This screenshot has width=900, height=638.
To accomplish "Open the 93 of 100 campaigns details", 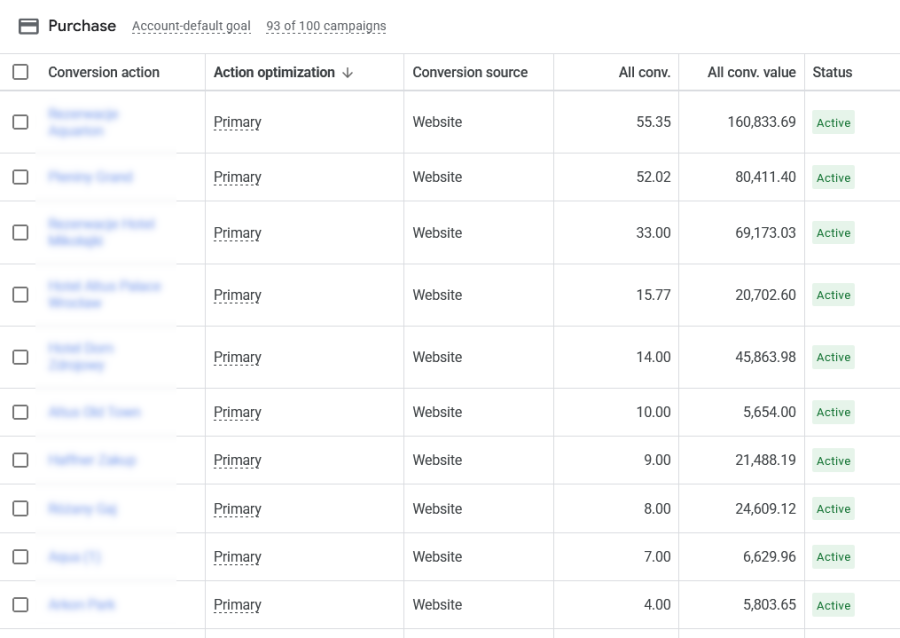I will tap(326, 26).
